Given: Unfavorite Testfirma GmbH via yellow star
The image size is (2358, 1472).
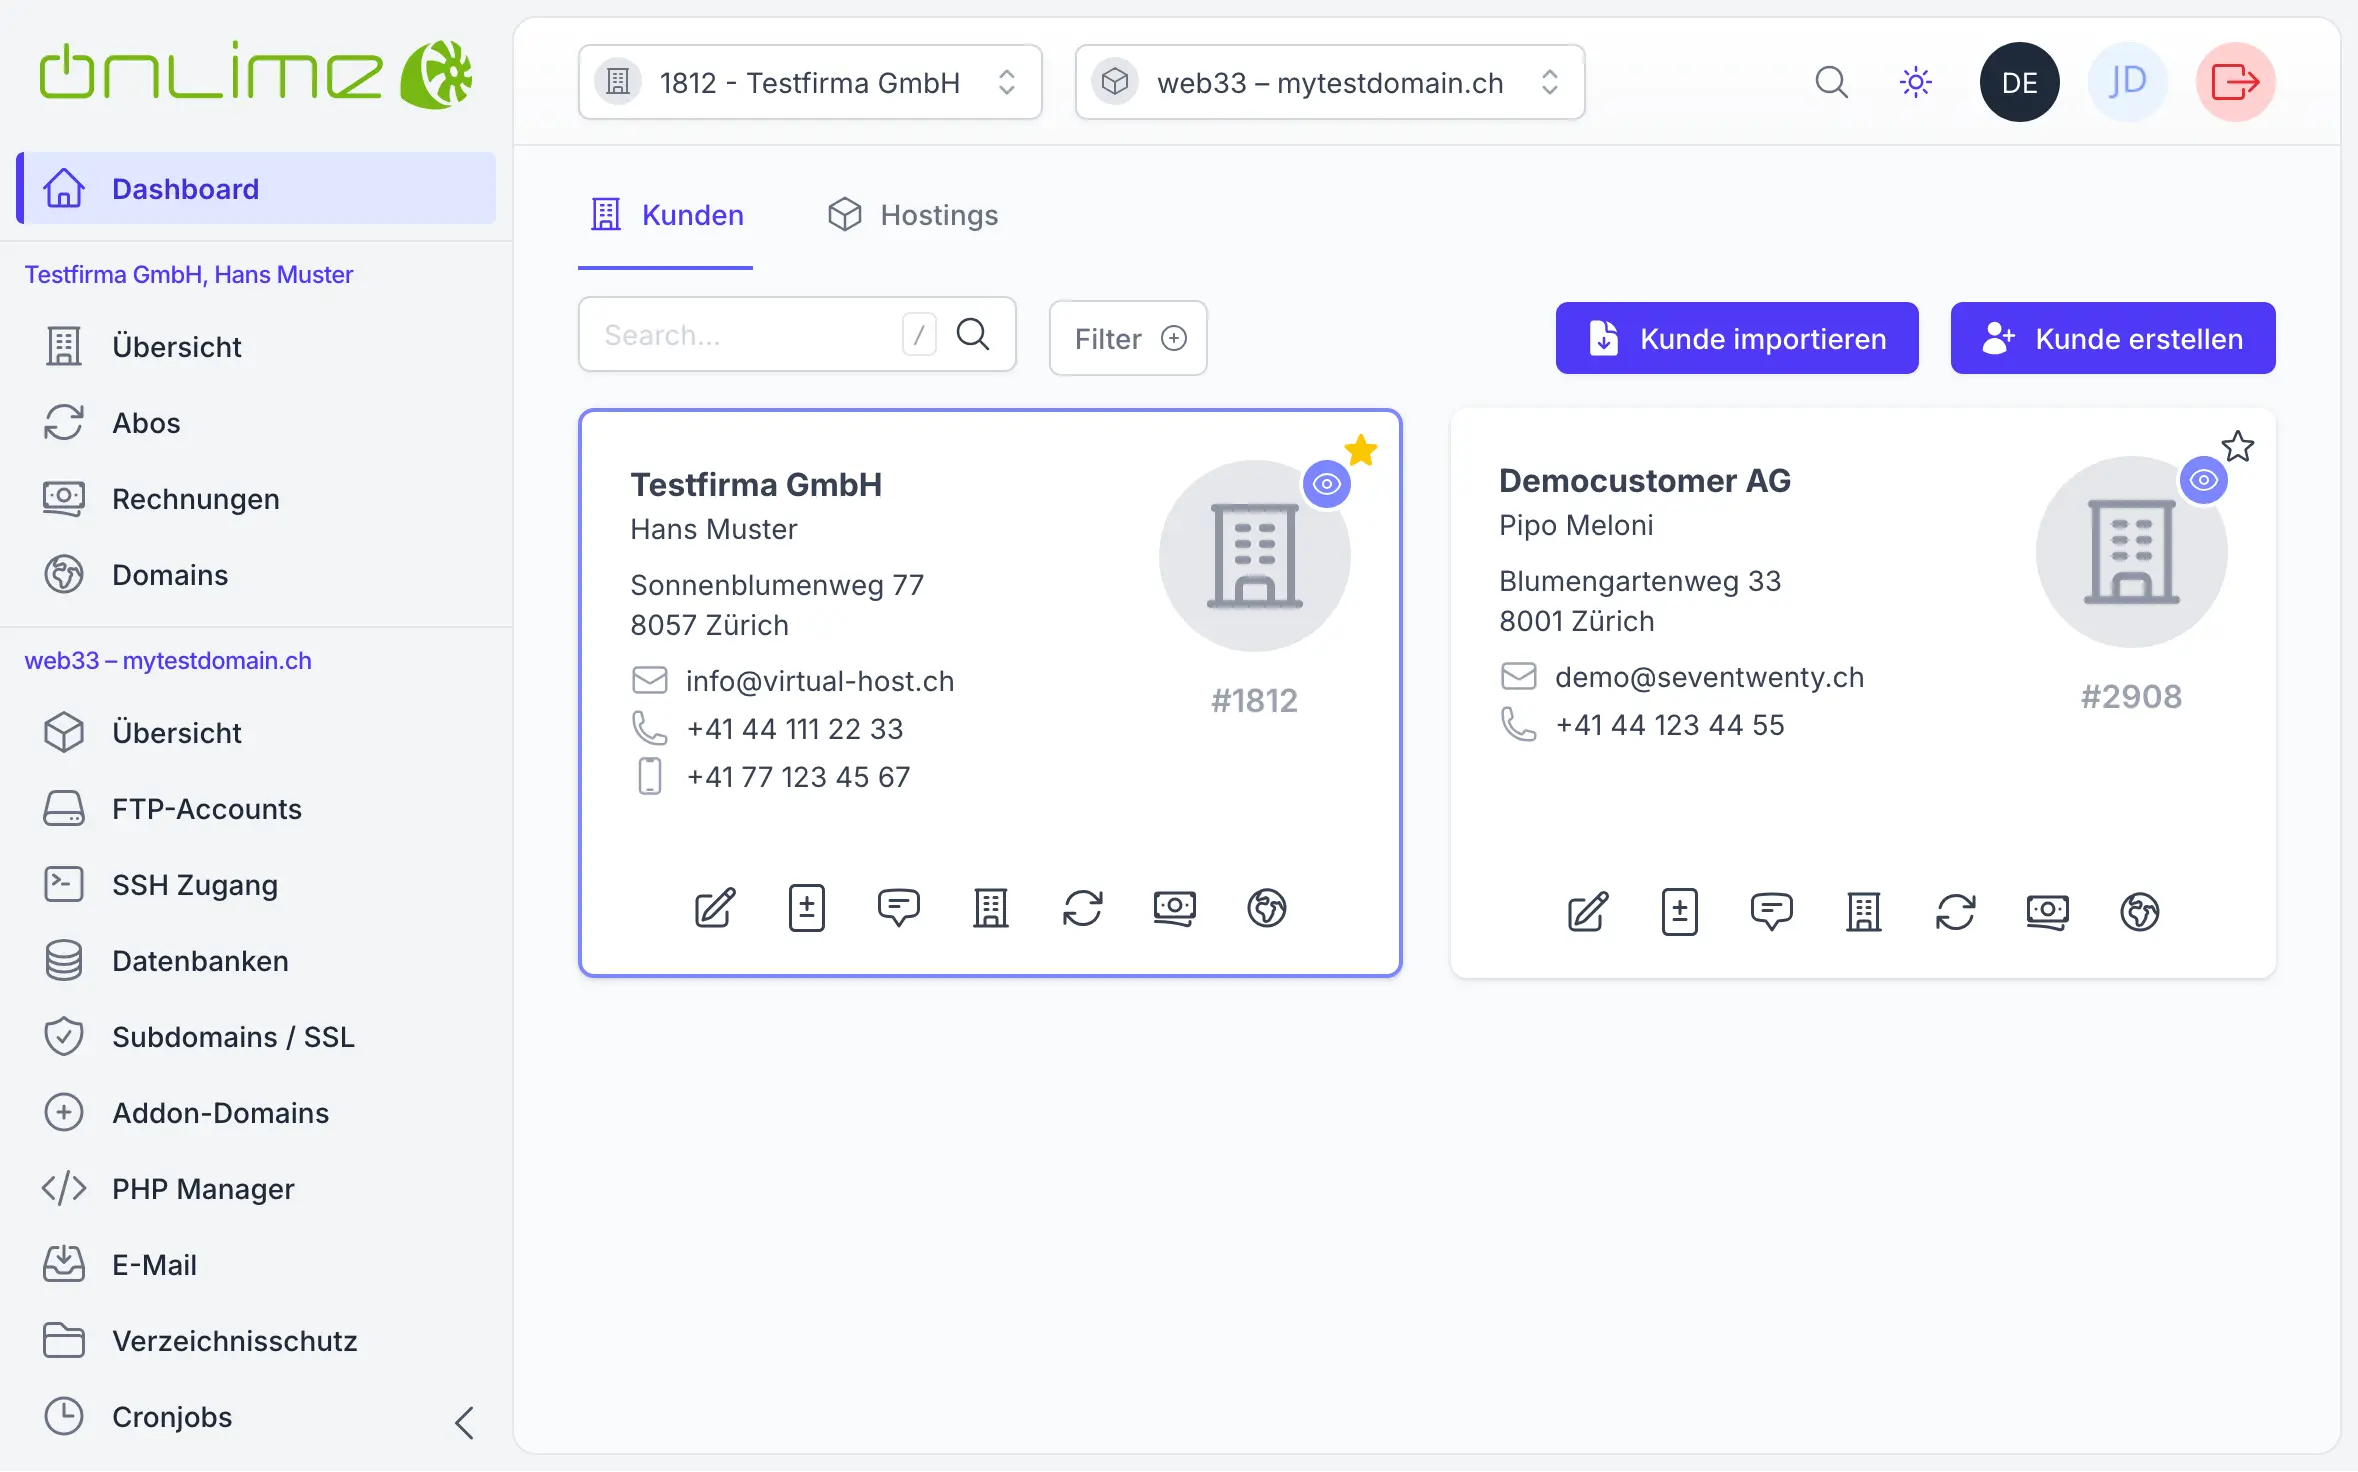Looking at the screenshot, I should (1361, 450).
